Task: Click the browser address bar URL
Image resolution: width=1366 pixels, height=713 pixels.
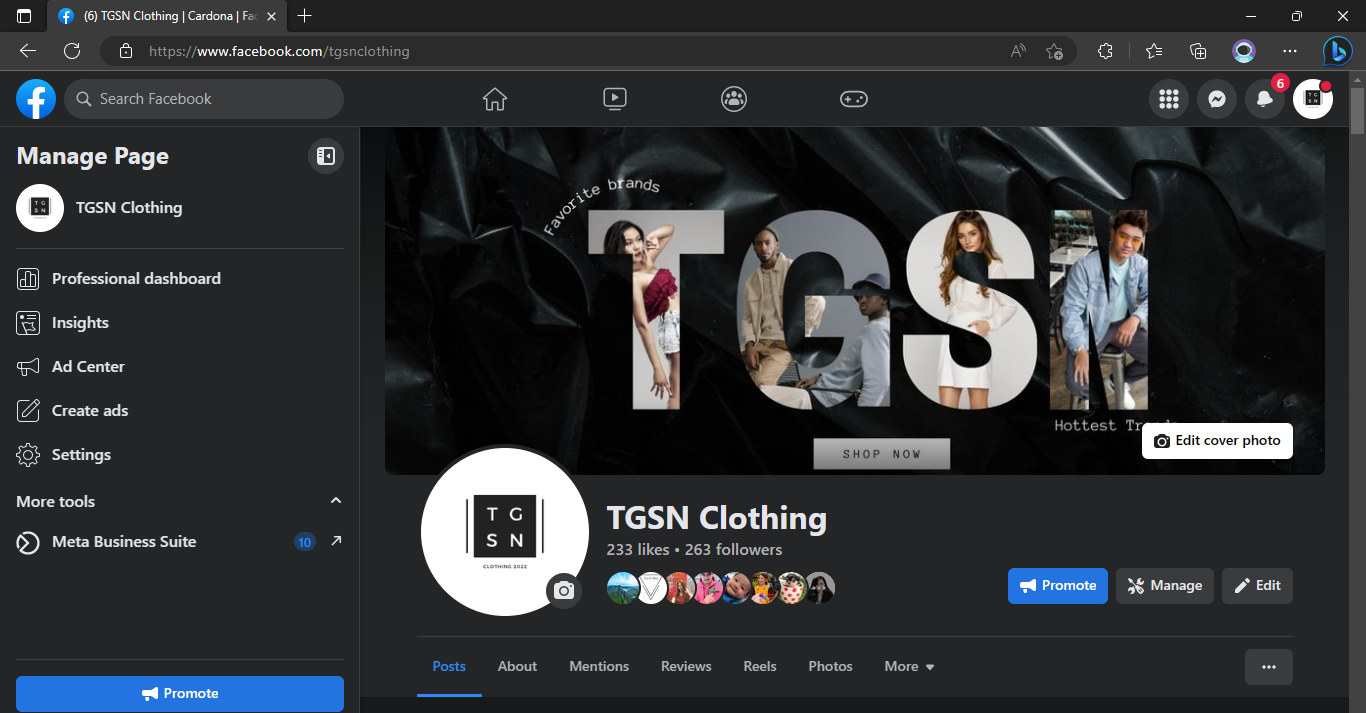Action: pyautogui.click(x=279, y=51)
